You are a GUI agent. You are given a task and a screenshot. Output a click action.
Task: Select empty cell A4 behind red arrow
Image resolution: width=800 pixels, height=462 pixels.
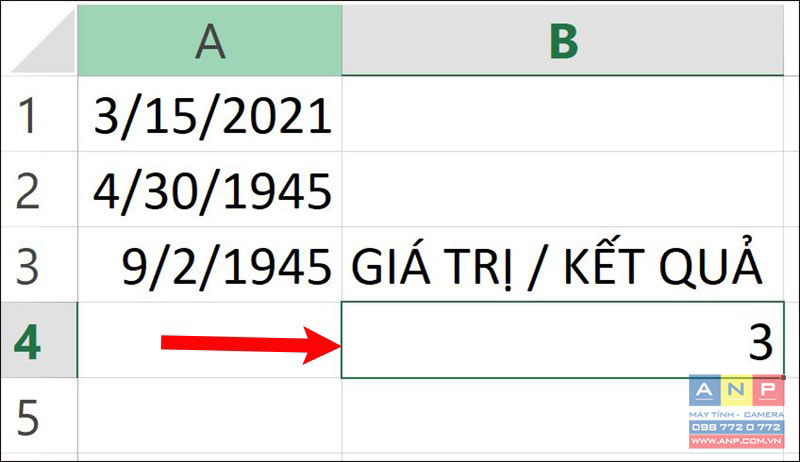(x=210, y=340)
